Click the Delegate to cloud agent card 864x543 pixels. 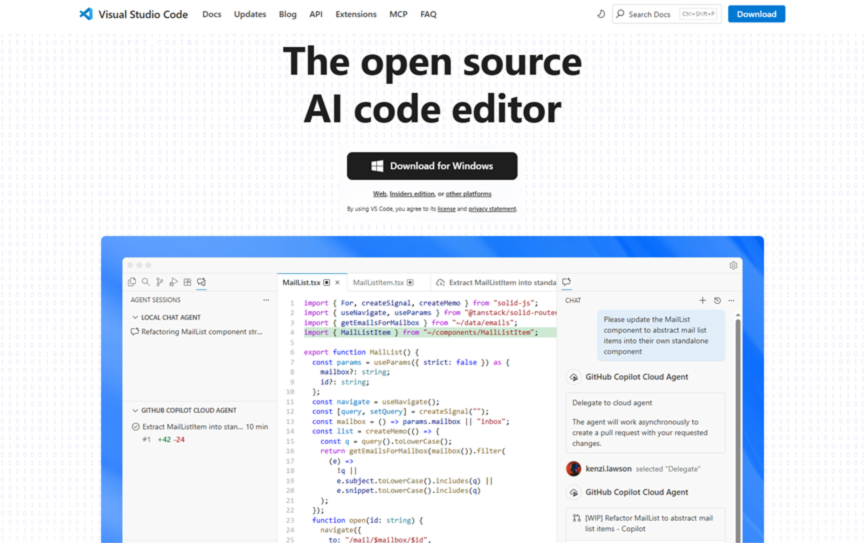point(646,423)
